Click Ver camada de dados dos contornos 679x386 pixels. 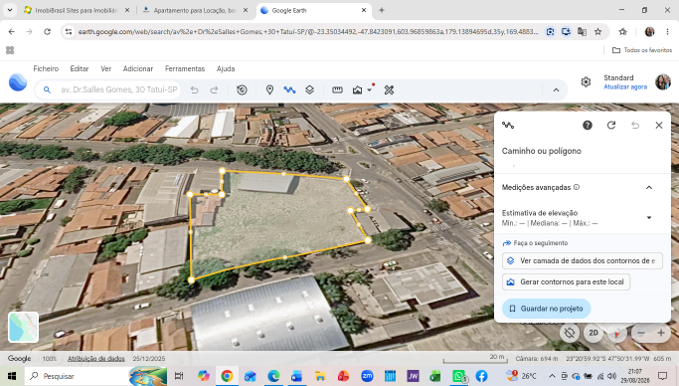tap(582, 260)
